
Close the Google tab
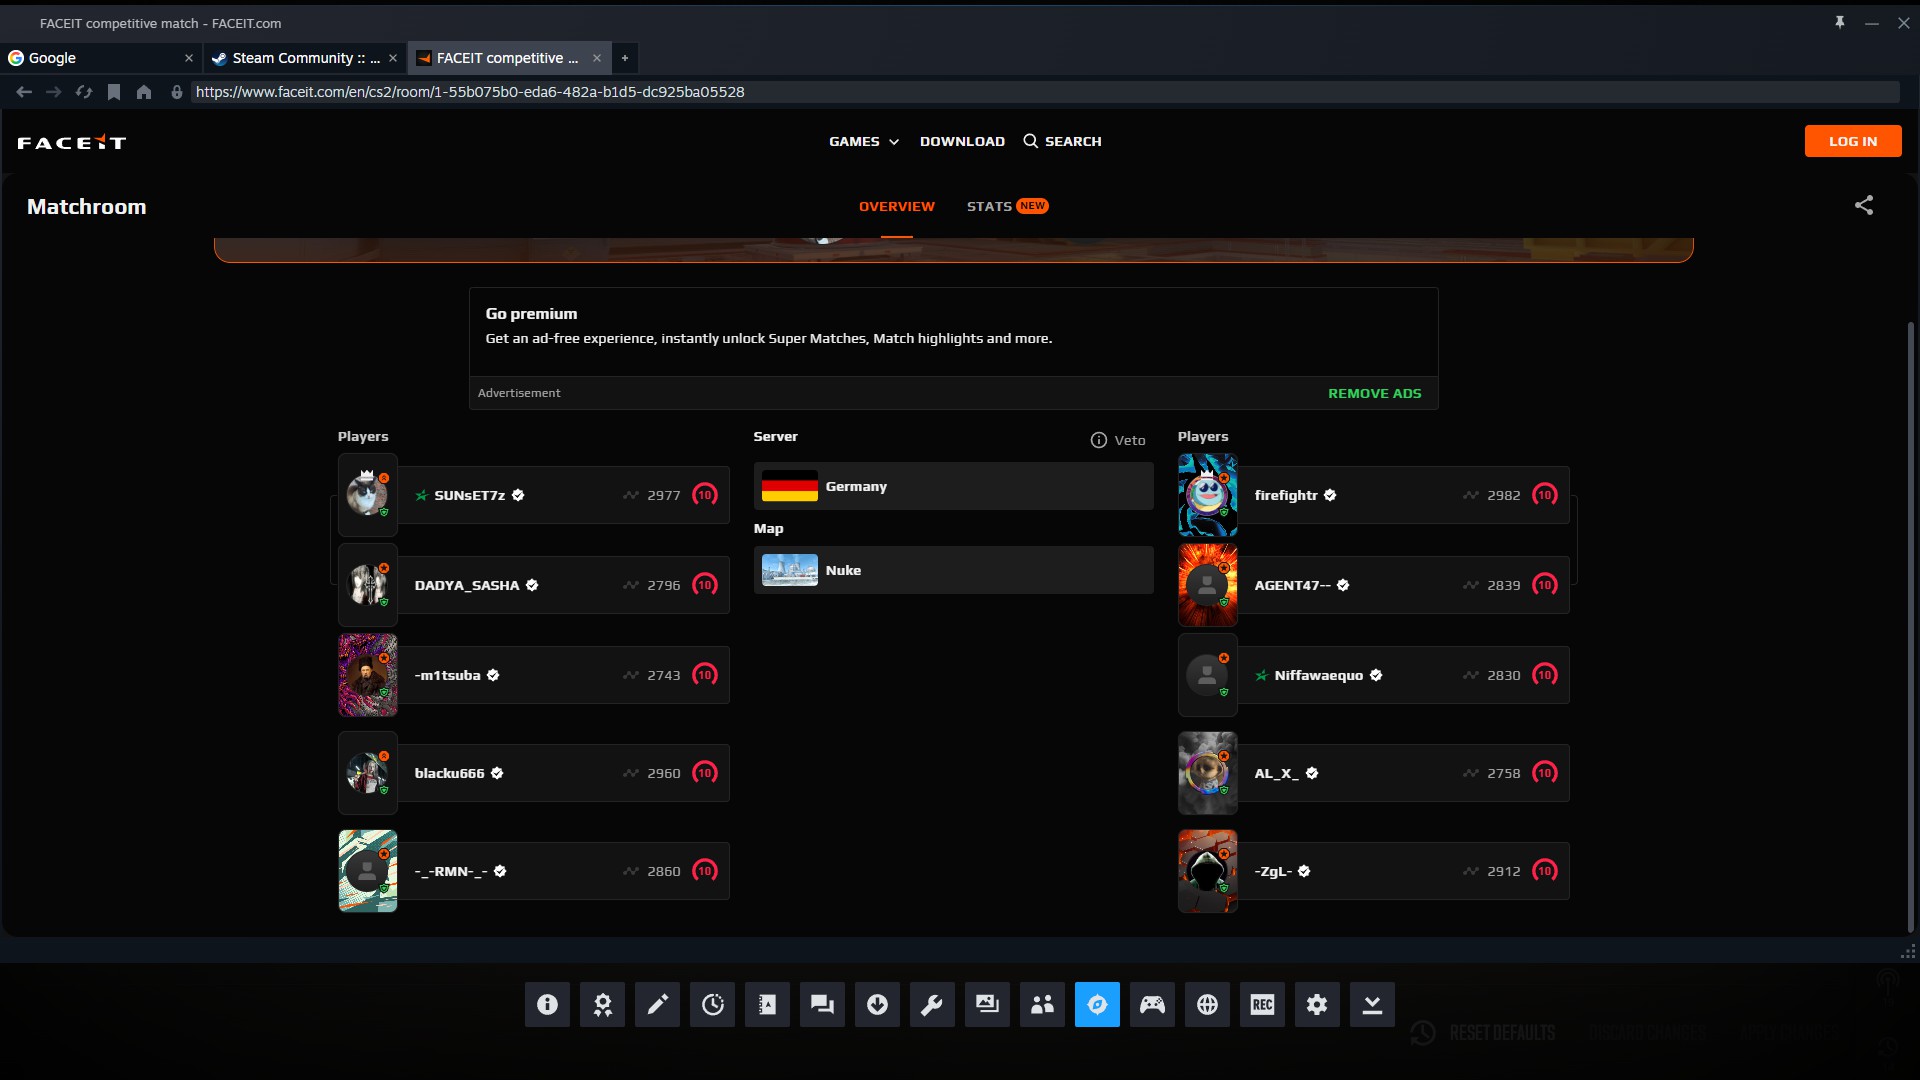pyautogui.click(x=189, y=58)
